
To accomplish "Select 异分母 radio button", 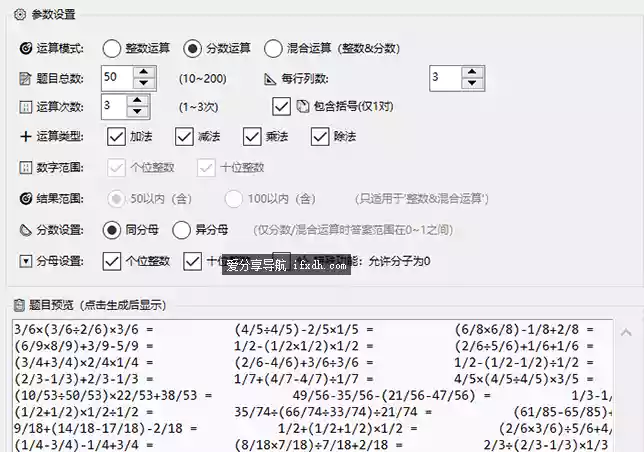I will tap(181, 230).
